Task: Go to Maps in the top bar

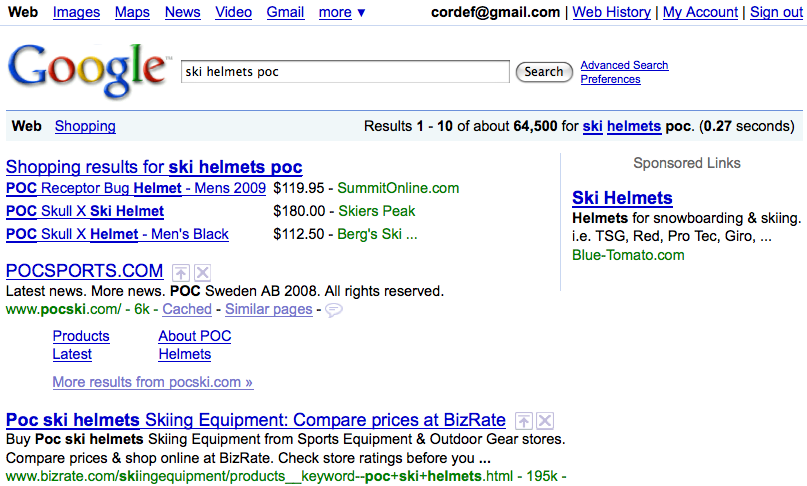Action: pyautogui.click(x=132, y=12)
